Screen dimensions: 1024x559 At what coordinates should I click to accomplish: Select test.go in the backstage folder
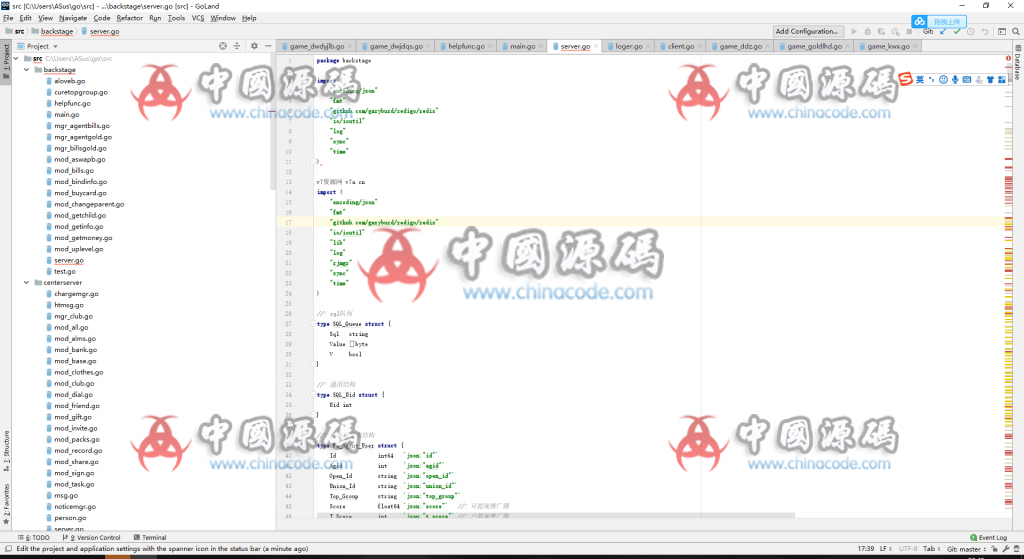pos(65,272)
